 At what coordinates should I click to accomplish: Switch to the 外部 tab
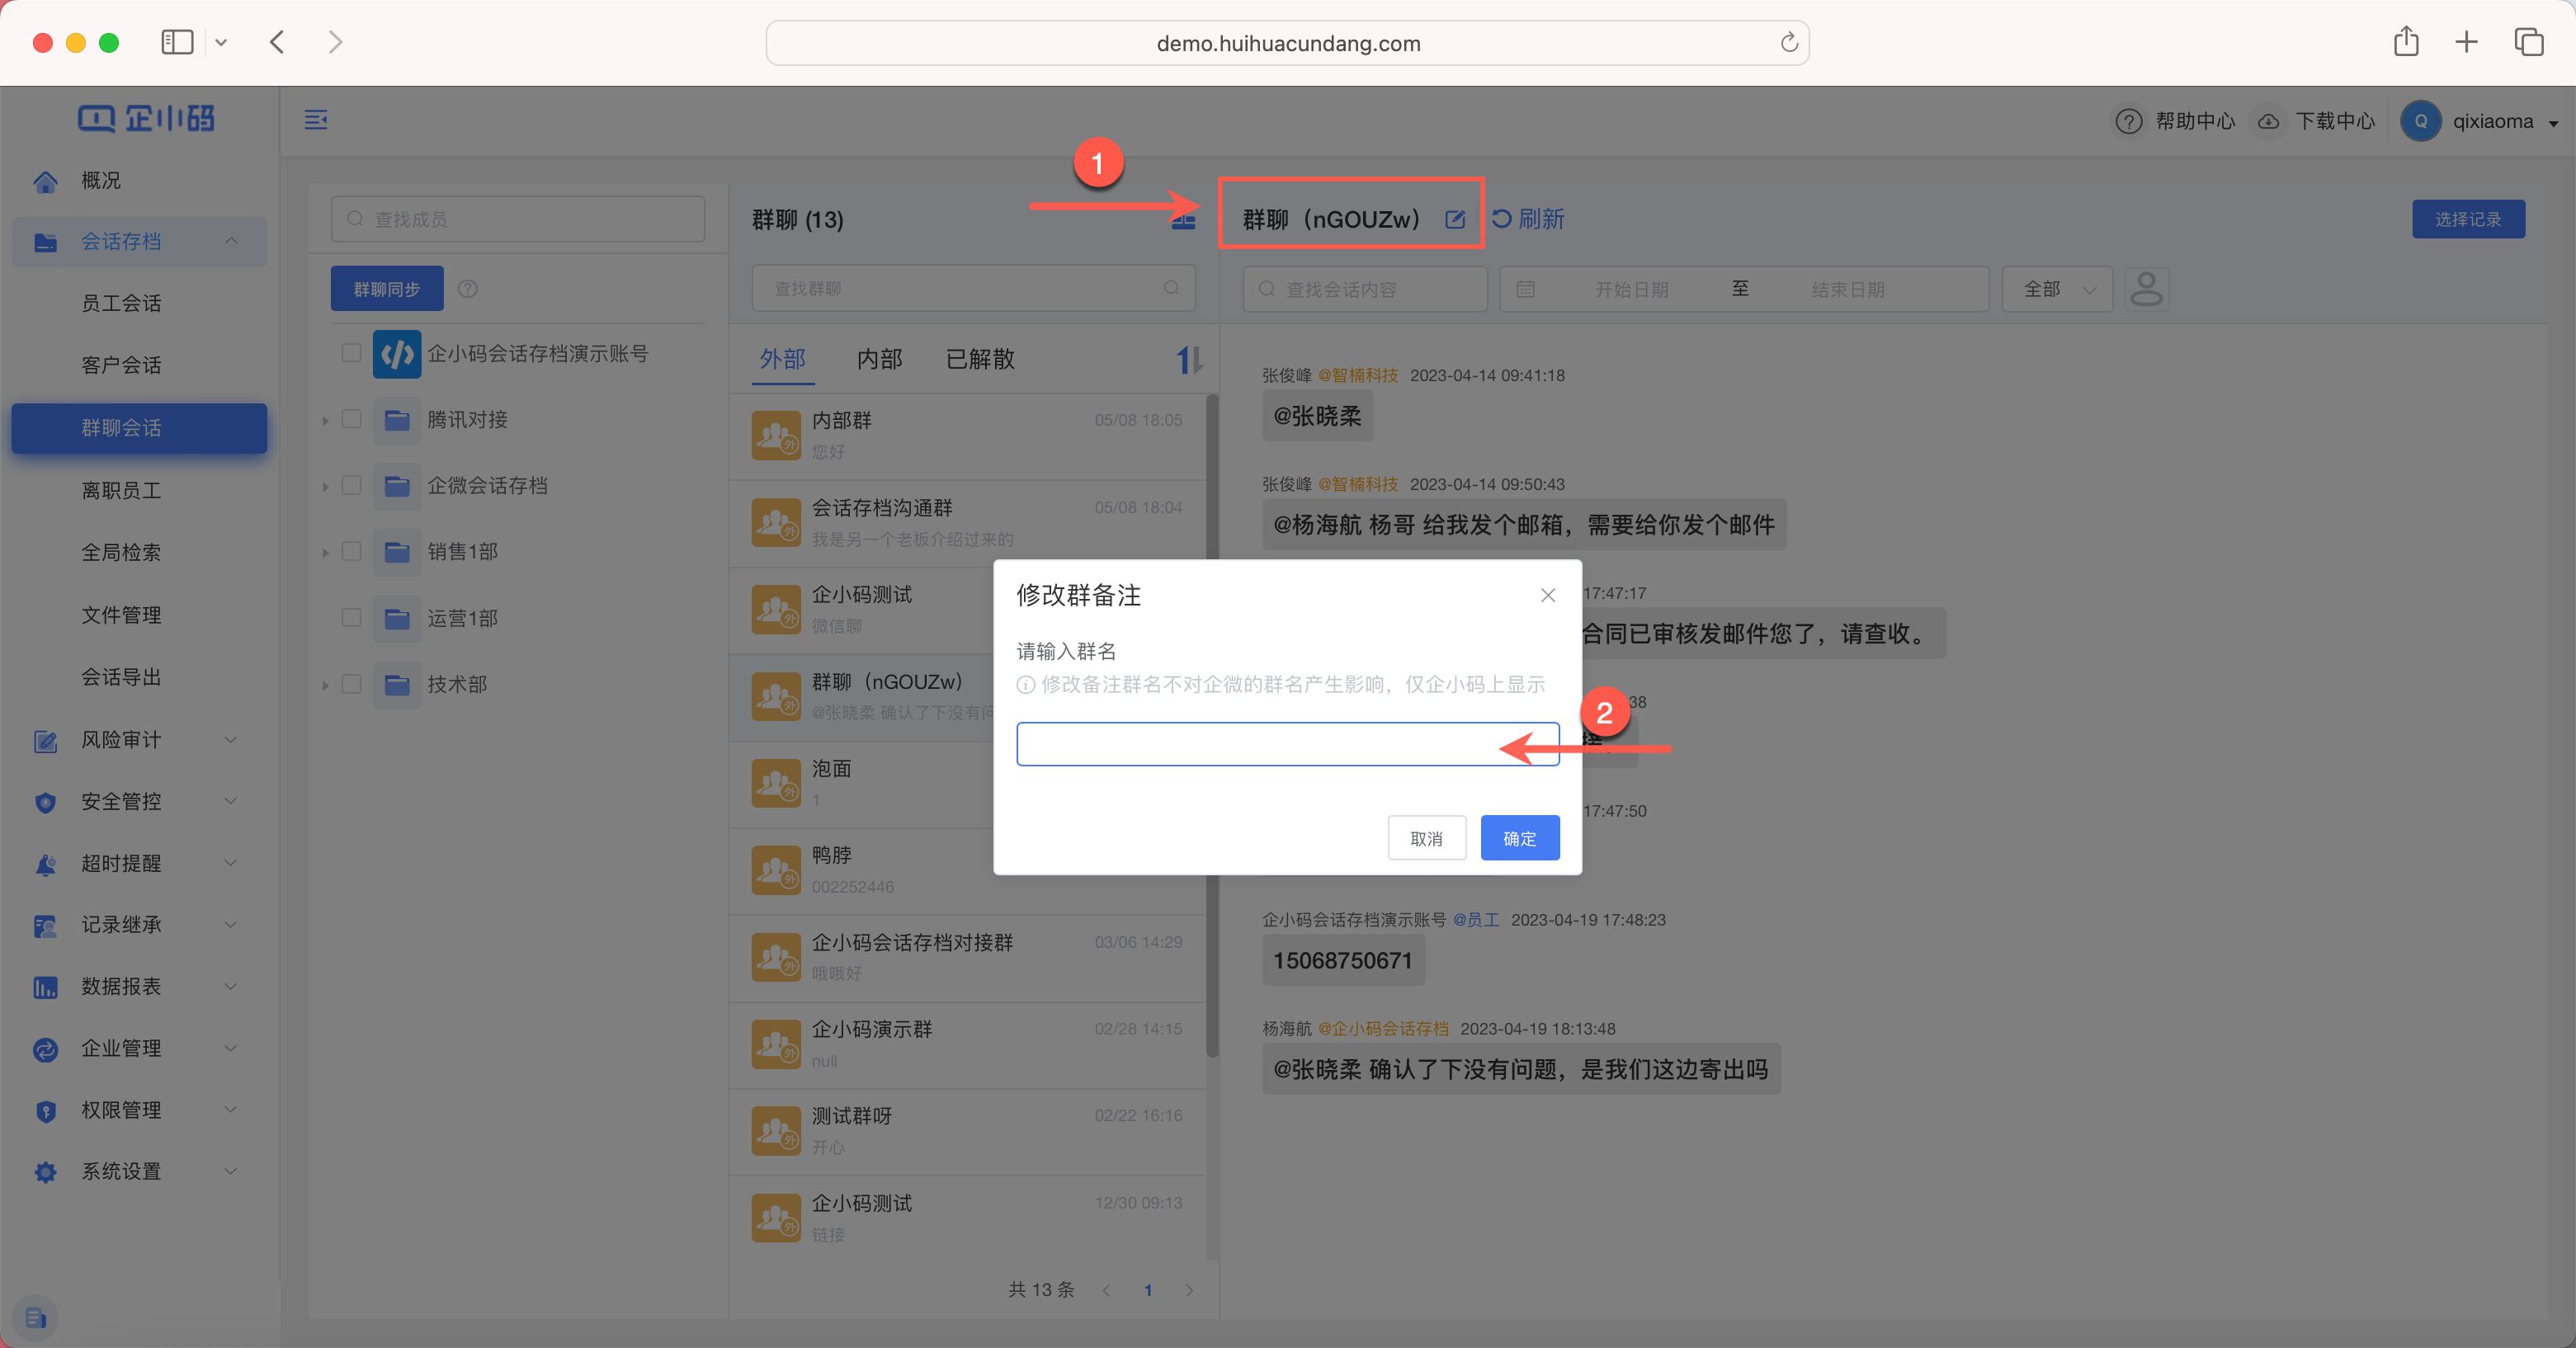pyautogui.click(x=782, y=359)
